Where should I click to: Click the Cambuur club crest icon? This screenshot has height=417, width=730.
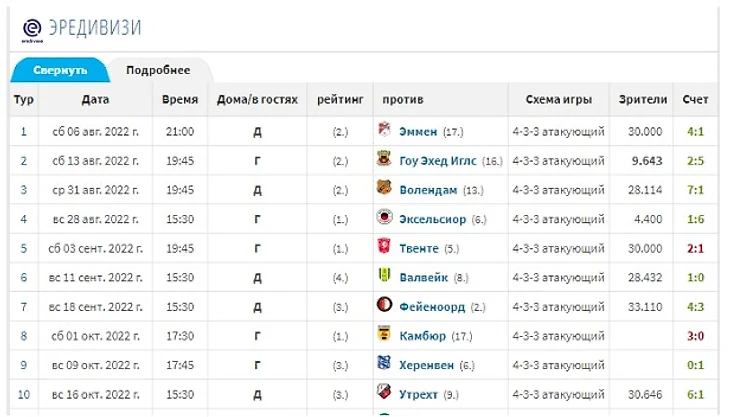click(384, 335)
